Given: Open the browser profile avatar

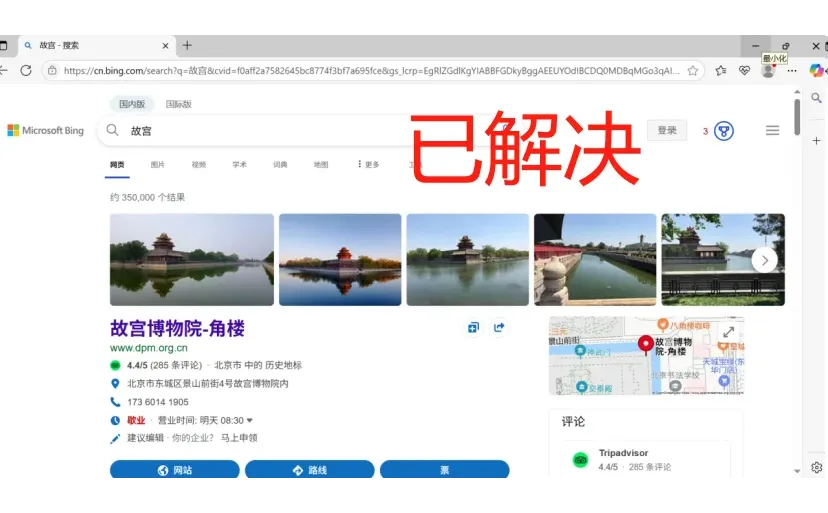Looking at the screenshot, I should (768, 71).
